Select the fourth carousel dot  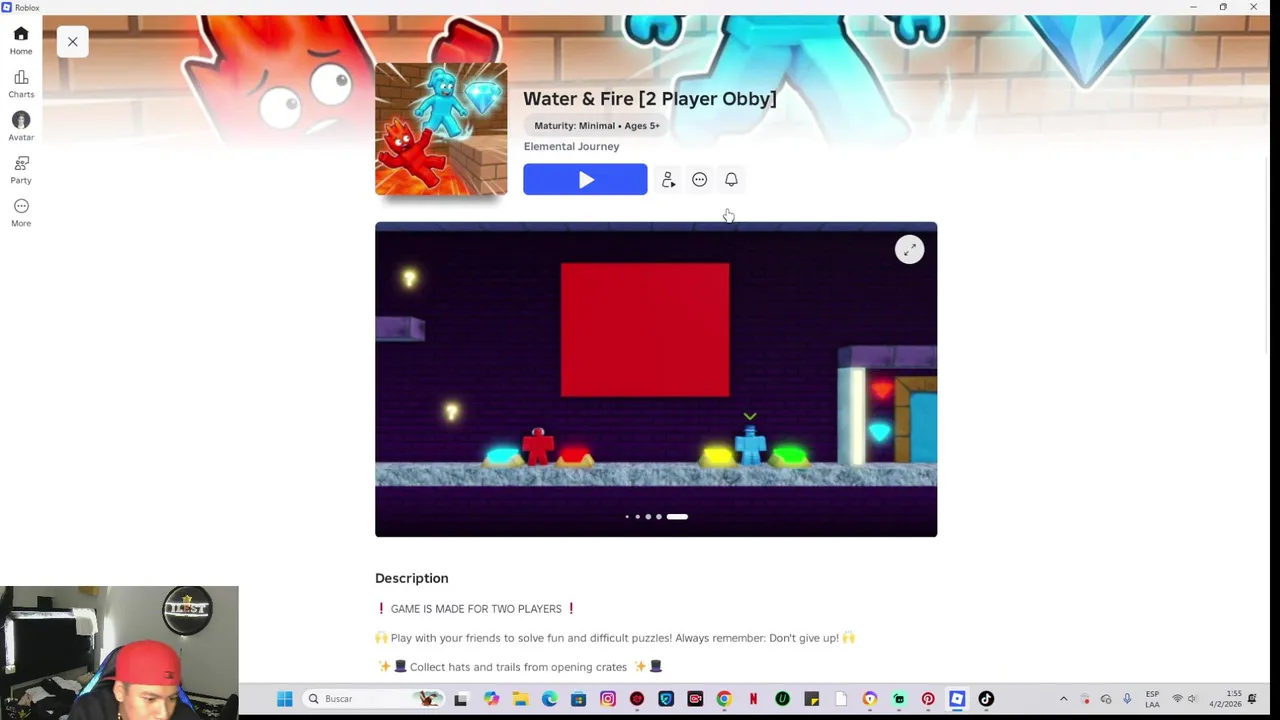pyautogui.click(x=658, y=517)
